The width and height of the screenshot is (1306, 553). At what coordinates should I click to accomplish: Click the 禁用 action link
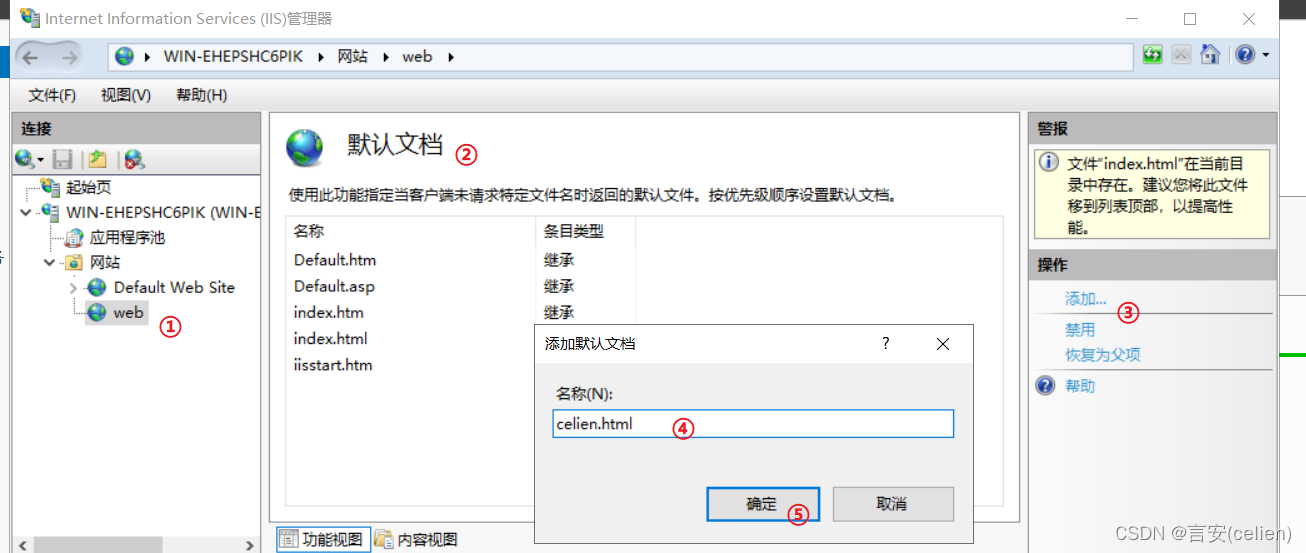(1080, 329)
